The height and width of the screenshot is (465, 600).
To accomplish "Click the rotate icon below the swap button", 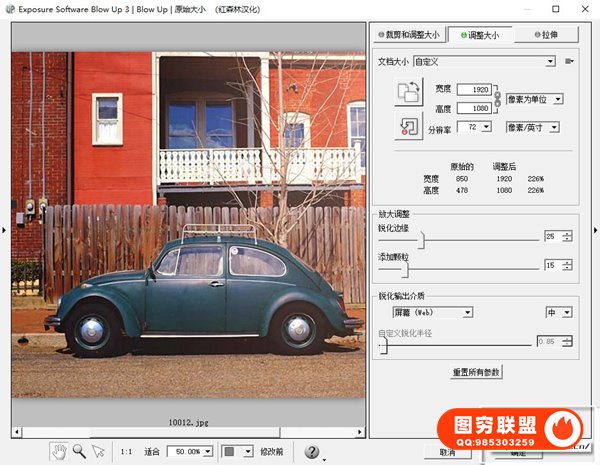I will 408,127.
